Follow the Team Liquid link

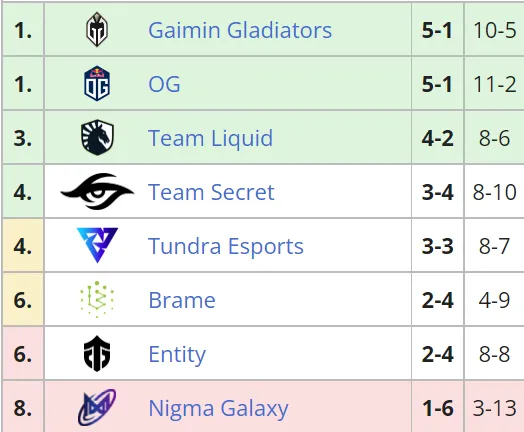coord(211,138)
